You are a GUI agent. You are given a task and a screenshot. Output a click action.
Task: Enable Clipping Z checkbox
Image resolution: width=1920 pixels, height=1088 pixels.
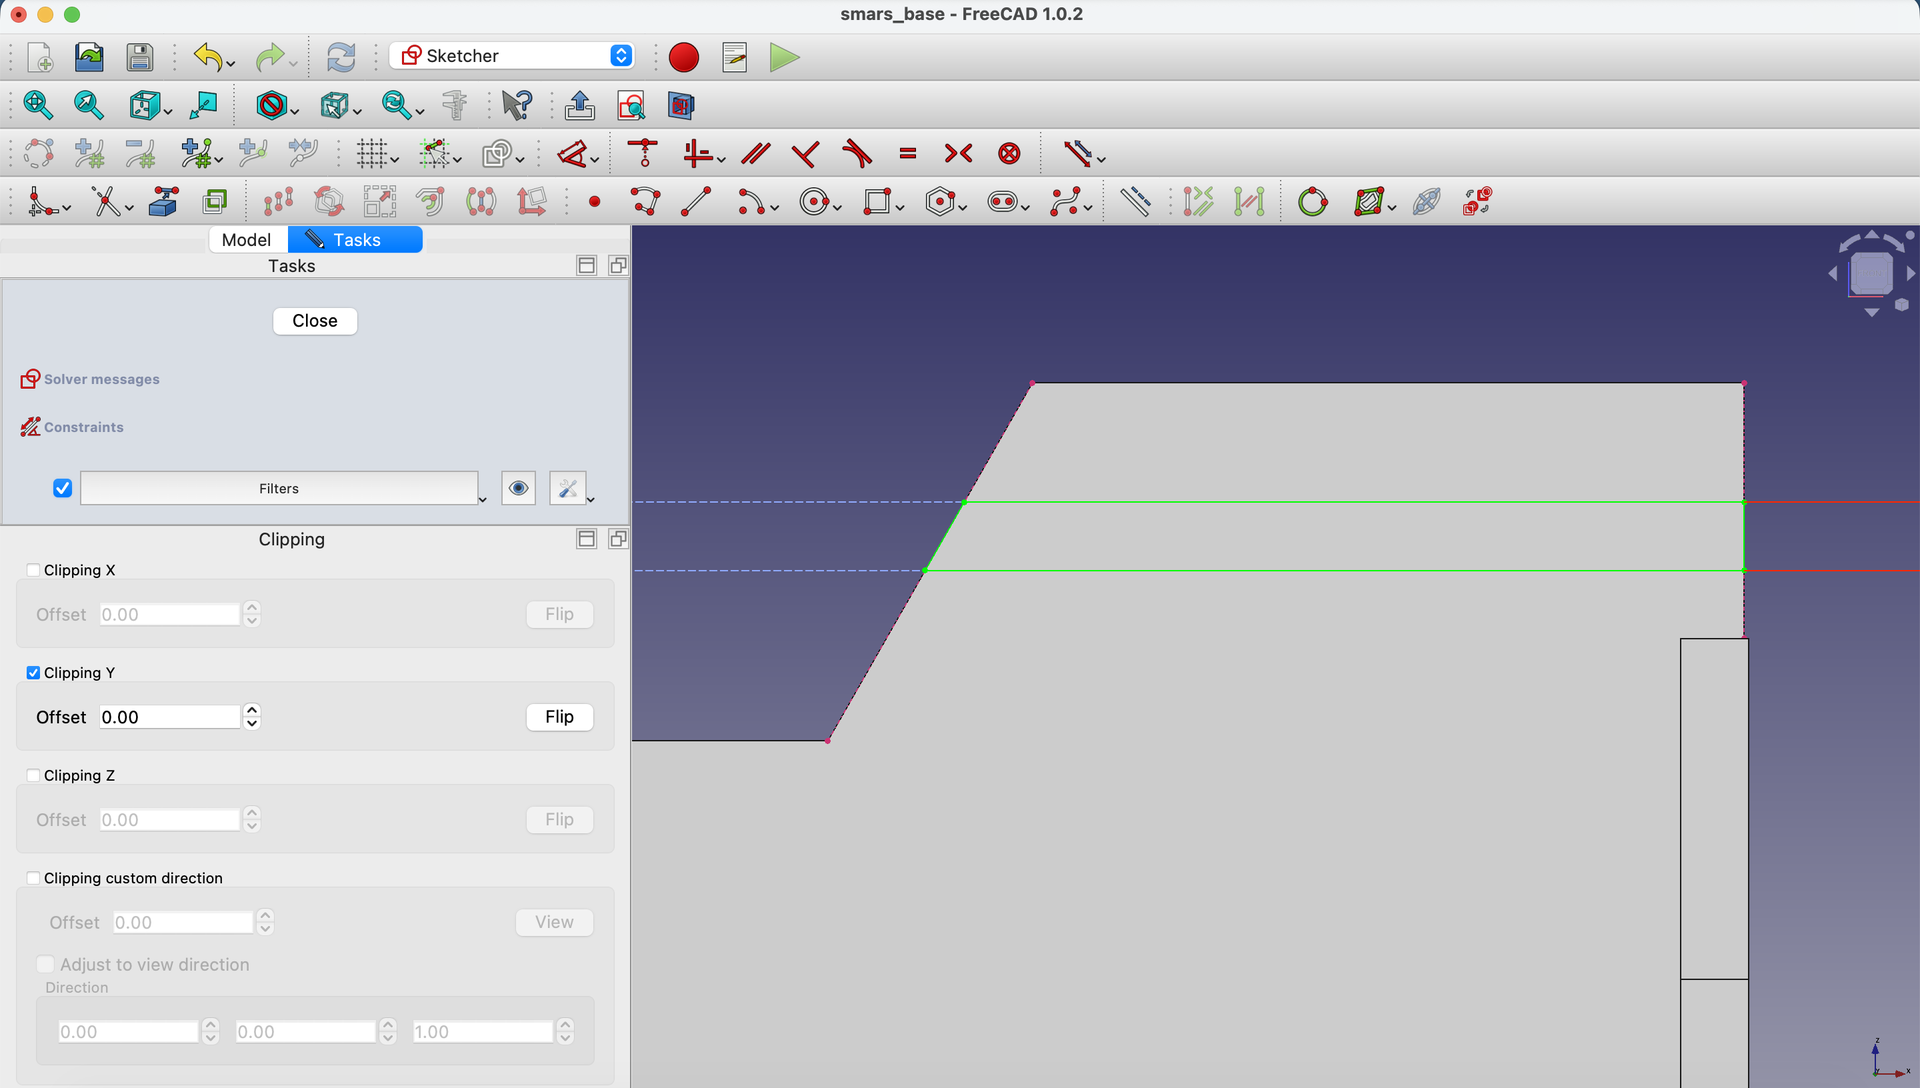[x=33, y=775]
